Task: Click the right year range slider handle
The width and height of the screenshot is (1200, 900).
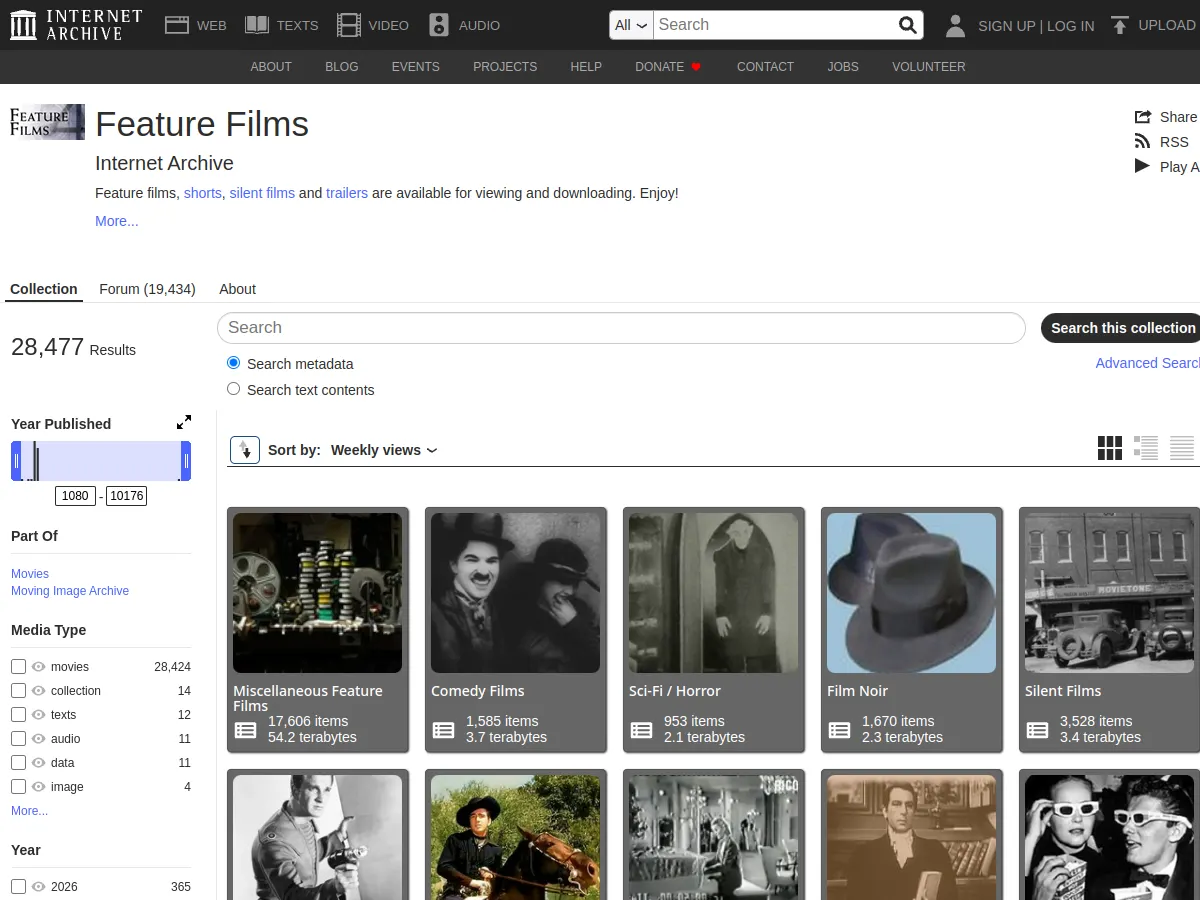Action: point(186,461)
